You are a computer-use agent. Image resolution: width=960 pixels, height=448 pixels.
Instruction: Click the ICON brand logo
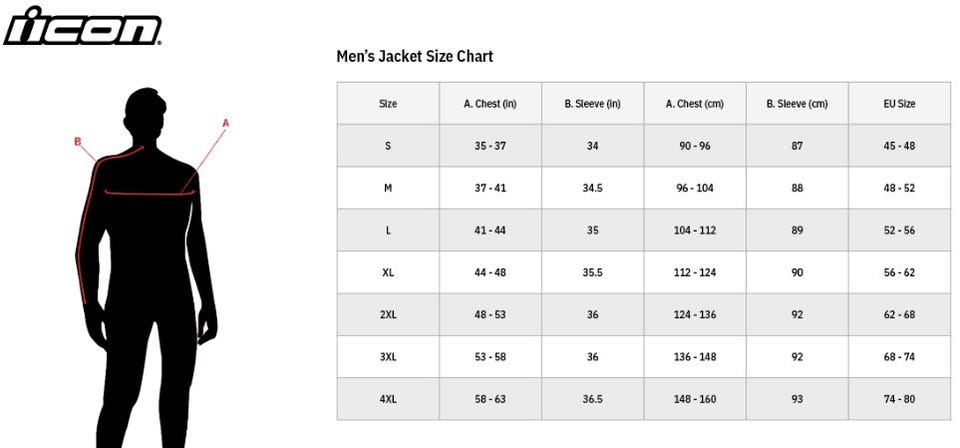(82, 27)
